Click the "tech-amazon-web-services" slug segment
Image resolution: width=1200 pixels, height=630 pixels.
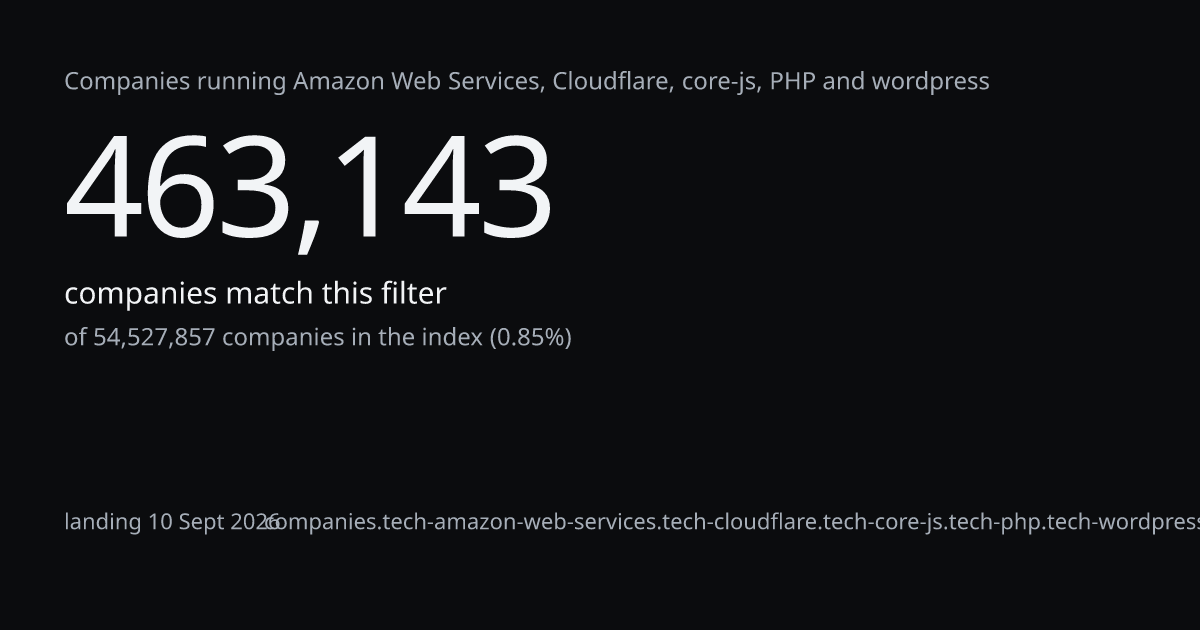click(520, 522)
